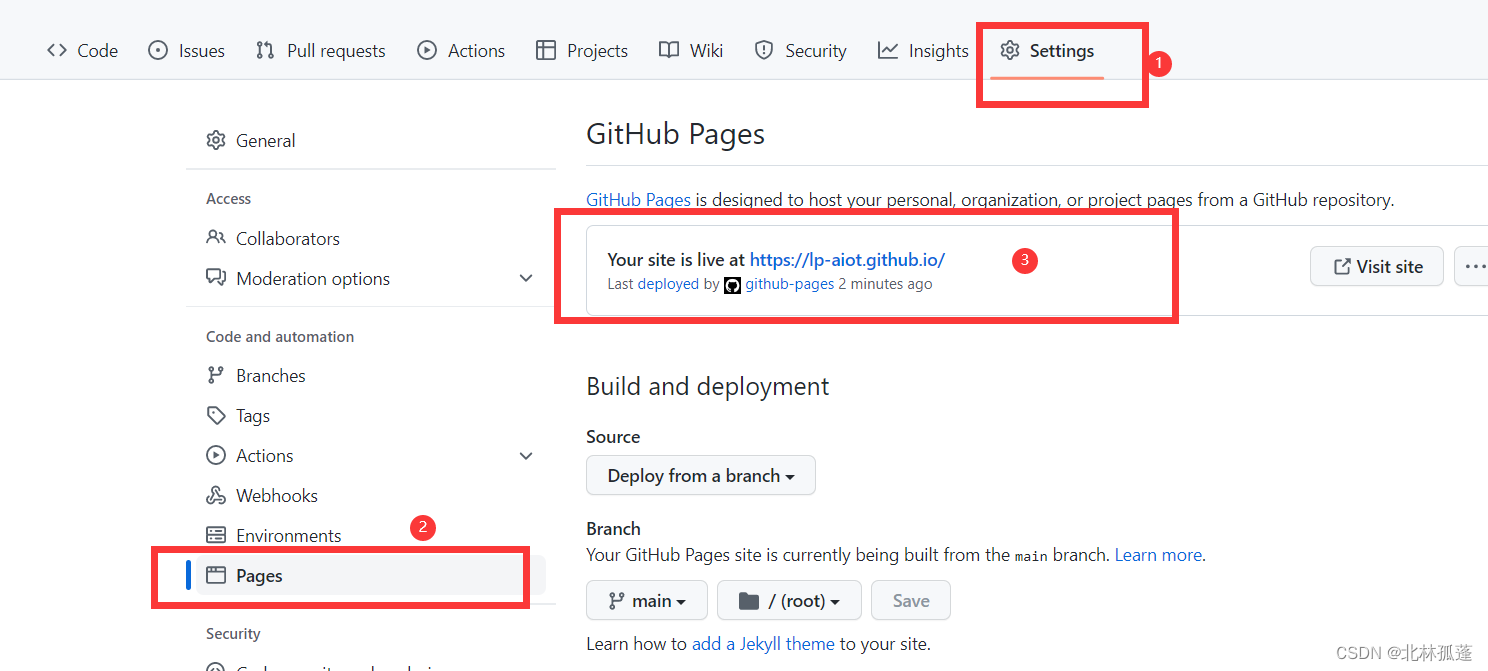Screen dimensions: 1488x671
Task: Click the sidebar Access section label
Action: tap(228, 198)
